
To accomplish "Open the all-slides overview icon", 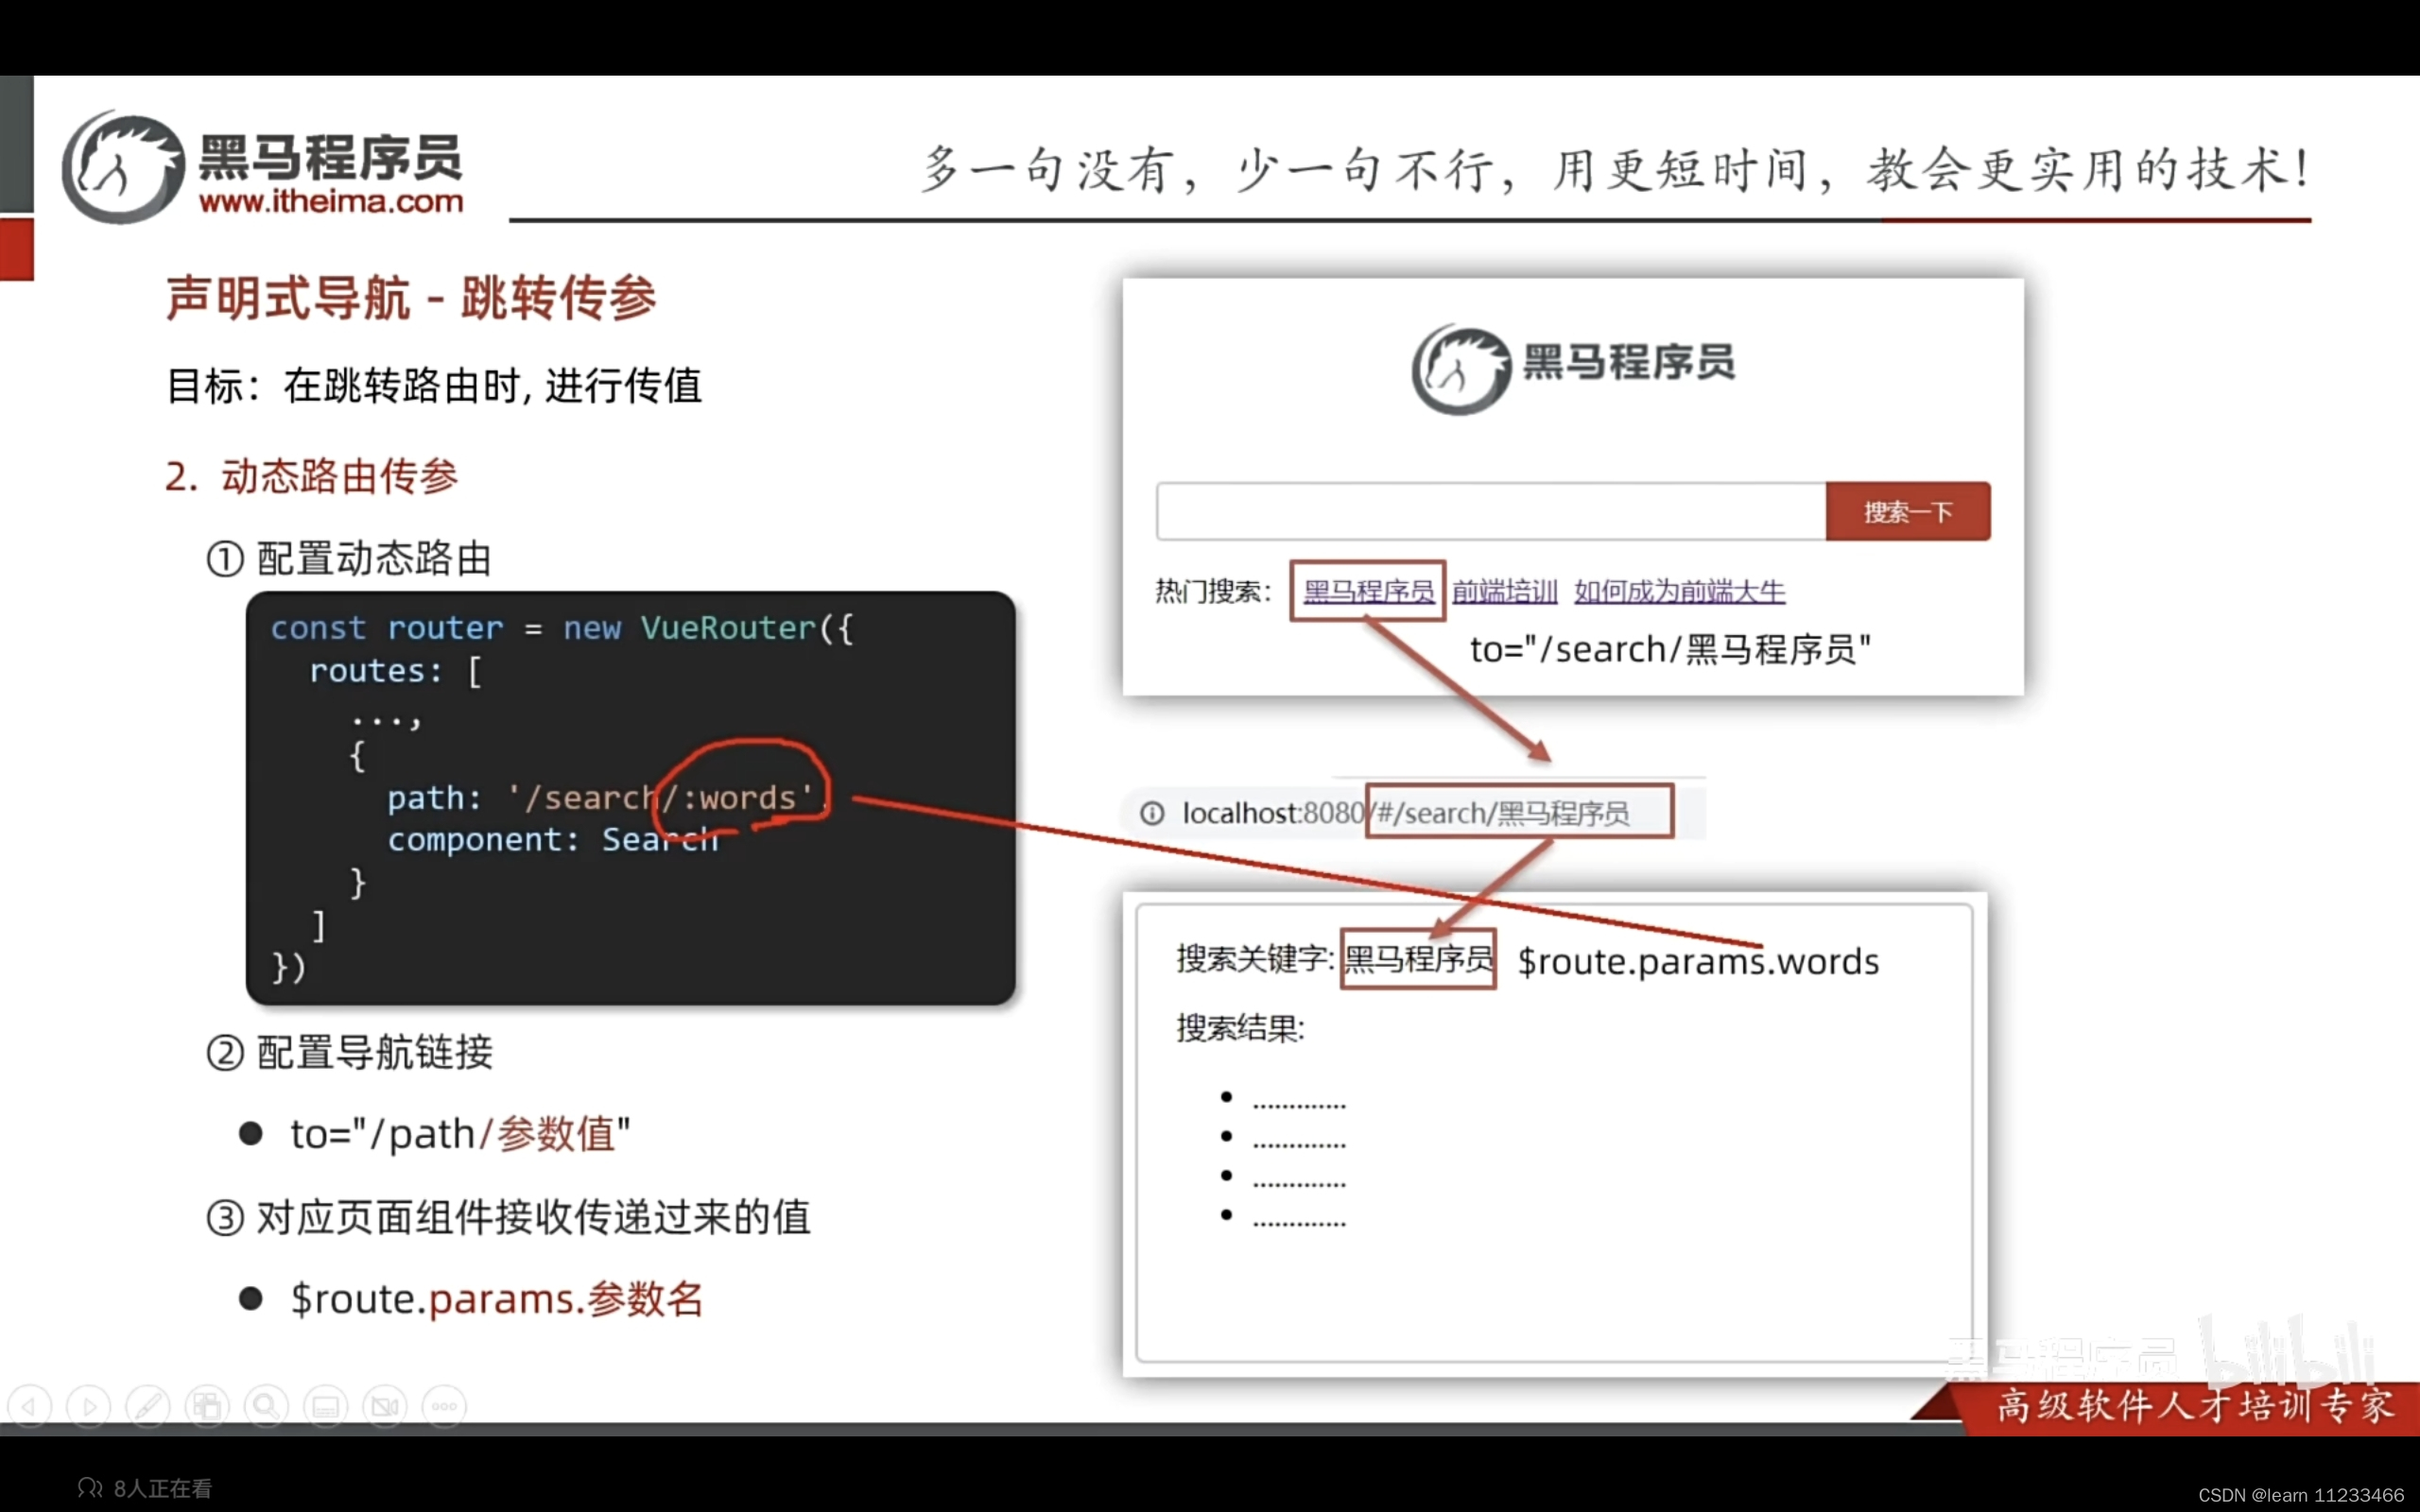I will [x=207, y=1406].
